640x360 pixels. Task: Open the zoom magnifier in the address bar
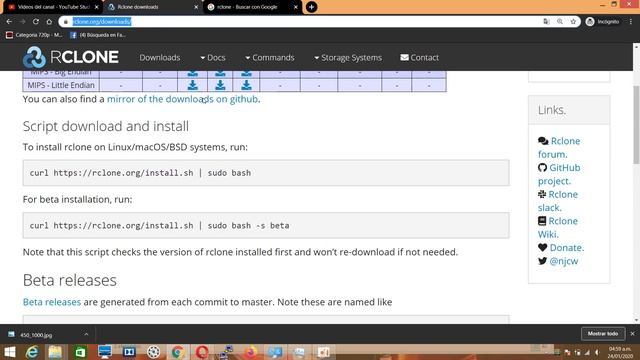point(560,21)
